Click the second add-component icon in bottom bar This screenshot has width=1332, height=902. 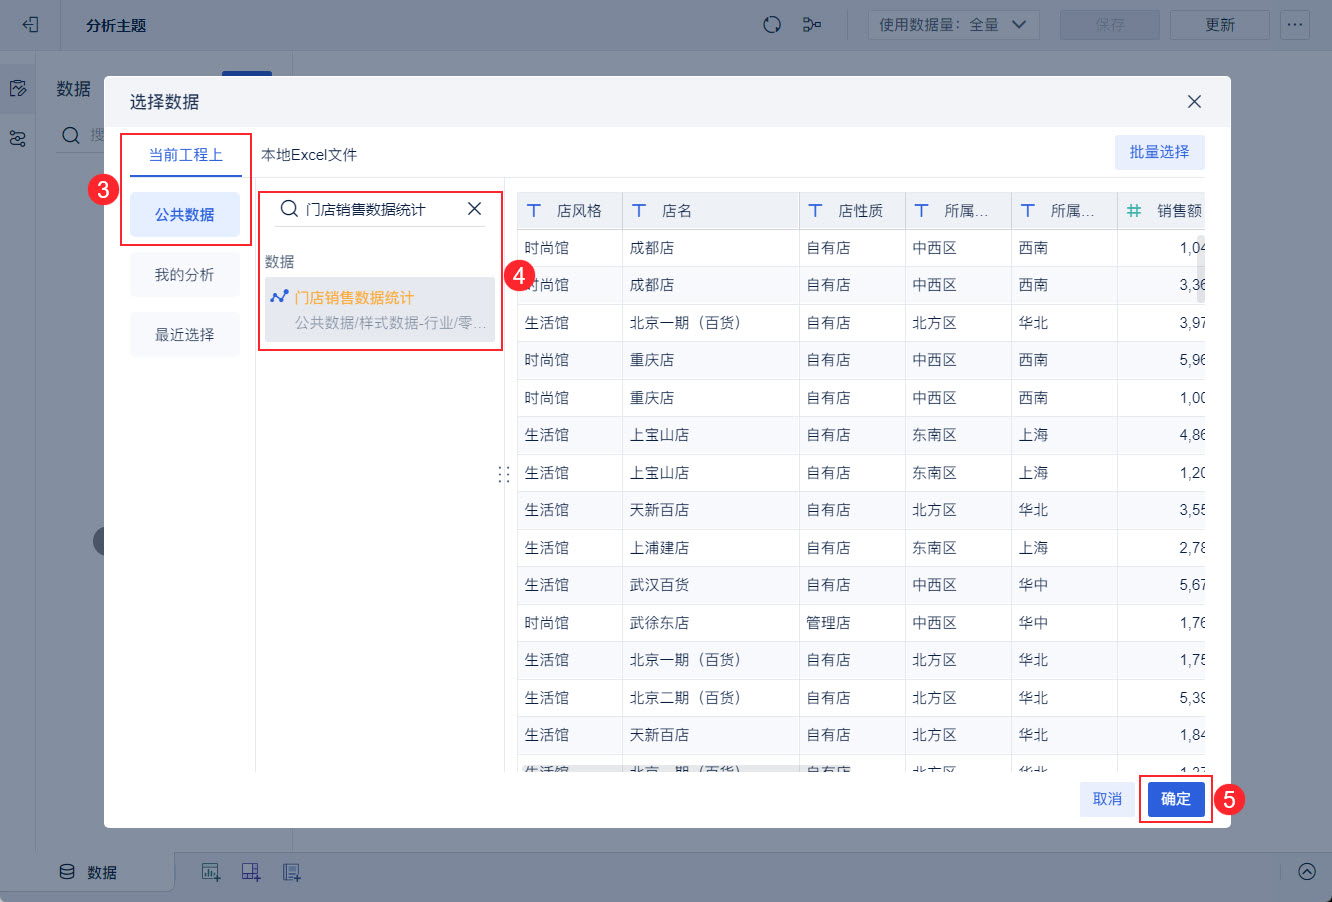click(251, 872)
